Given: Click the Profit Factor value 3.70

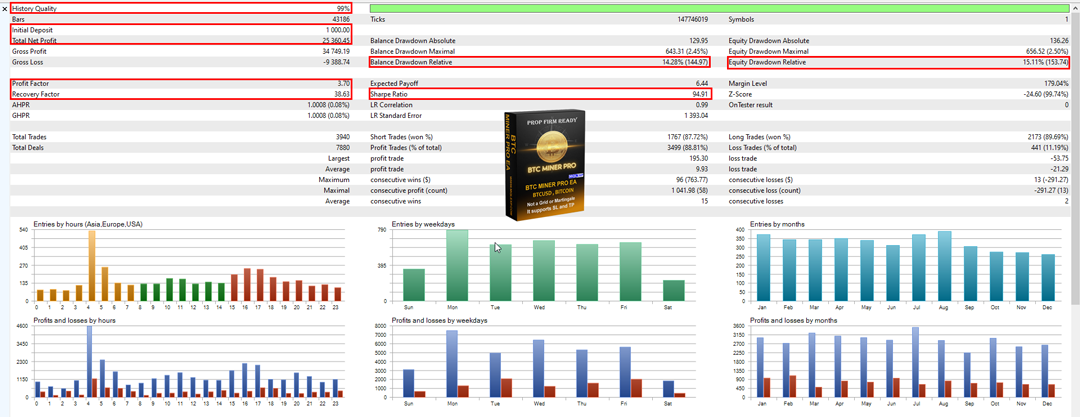Looking at the screenshot, I should [343, 83].
